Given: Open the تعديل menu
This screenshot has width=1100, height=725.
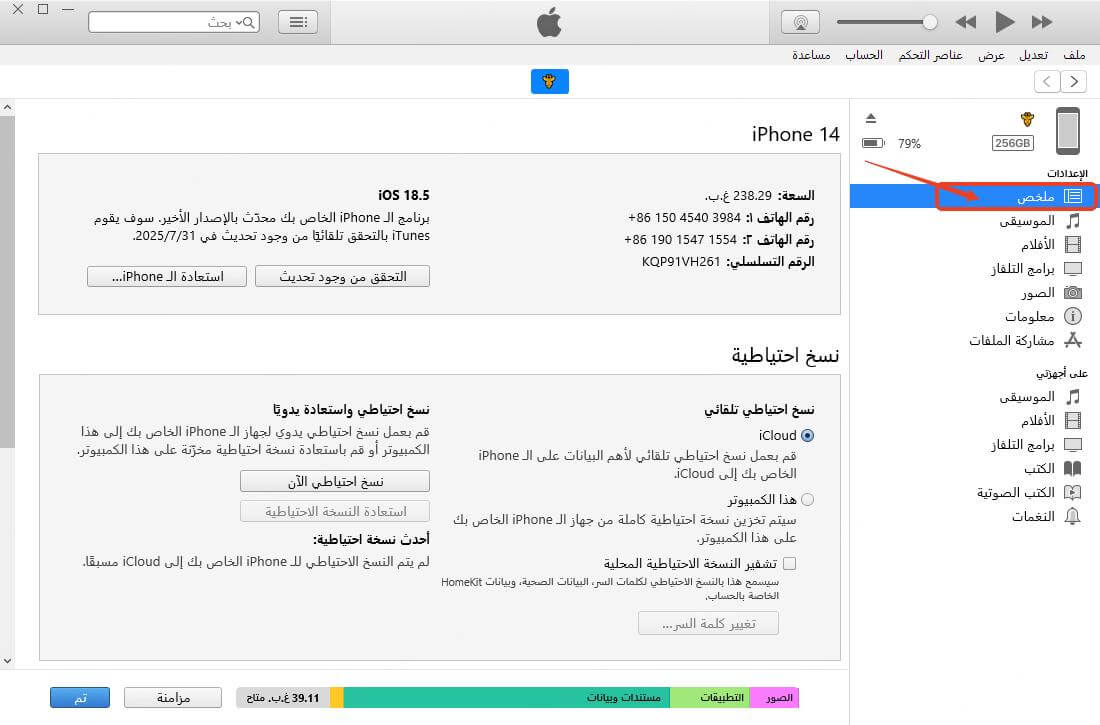Looking at the screenshot, I should (x=1033, y=55).
